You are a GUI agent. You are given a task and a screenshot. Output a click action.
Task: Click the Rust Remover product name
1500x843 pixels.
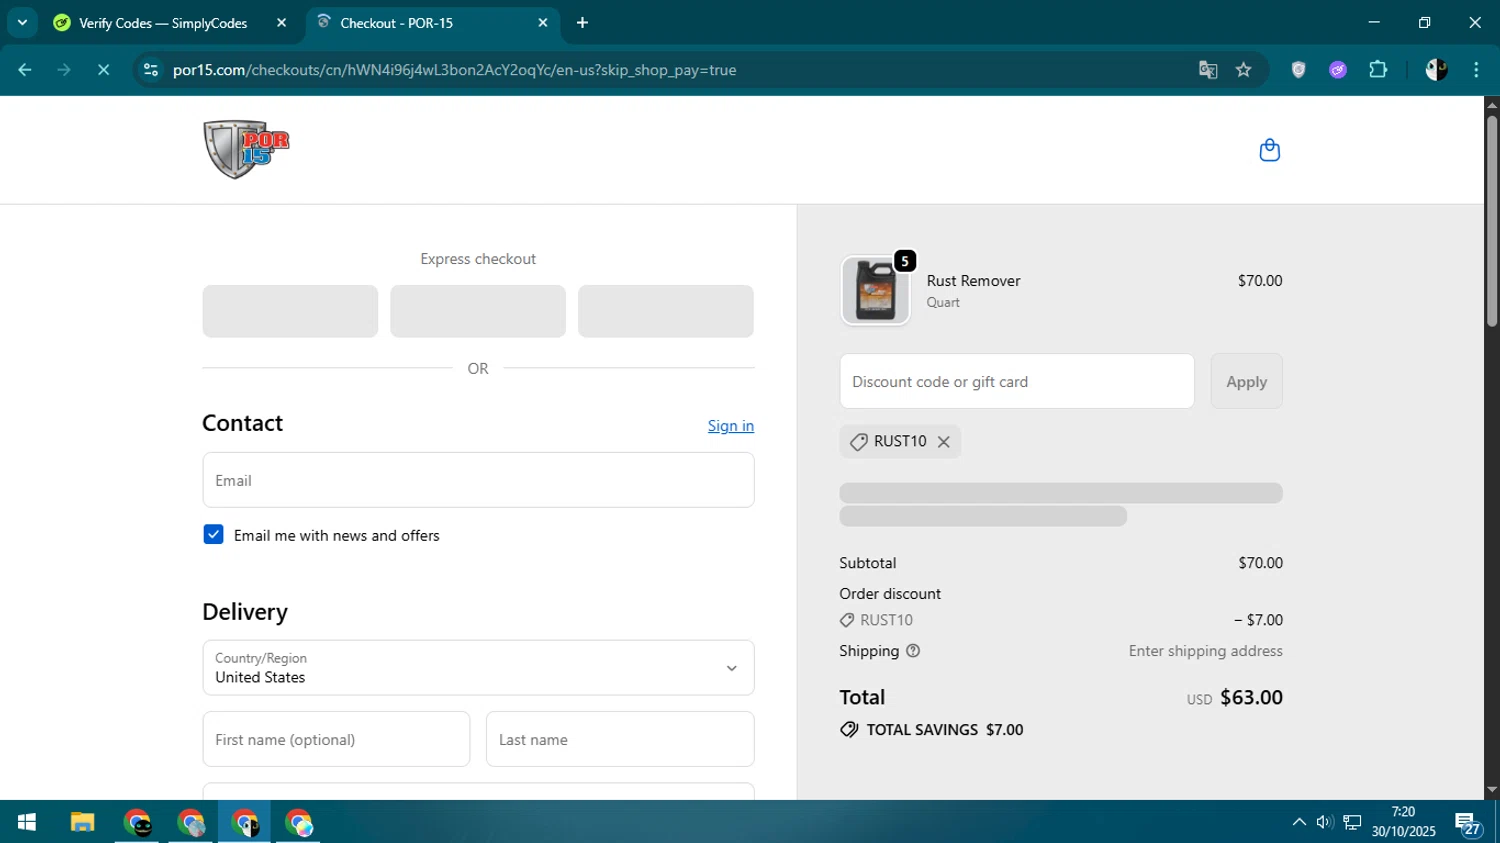[x=973, y=281]
